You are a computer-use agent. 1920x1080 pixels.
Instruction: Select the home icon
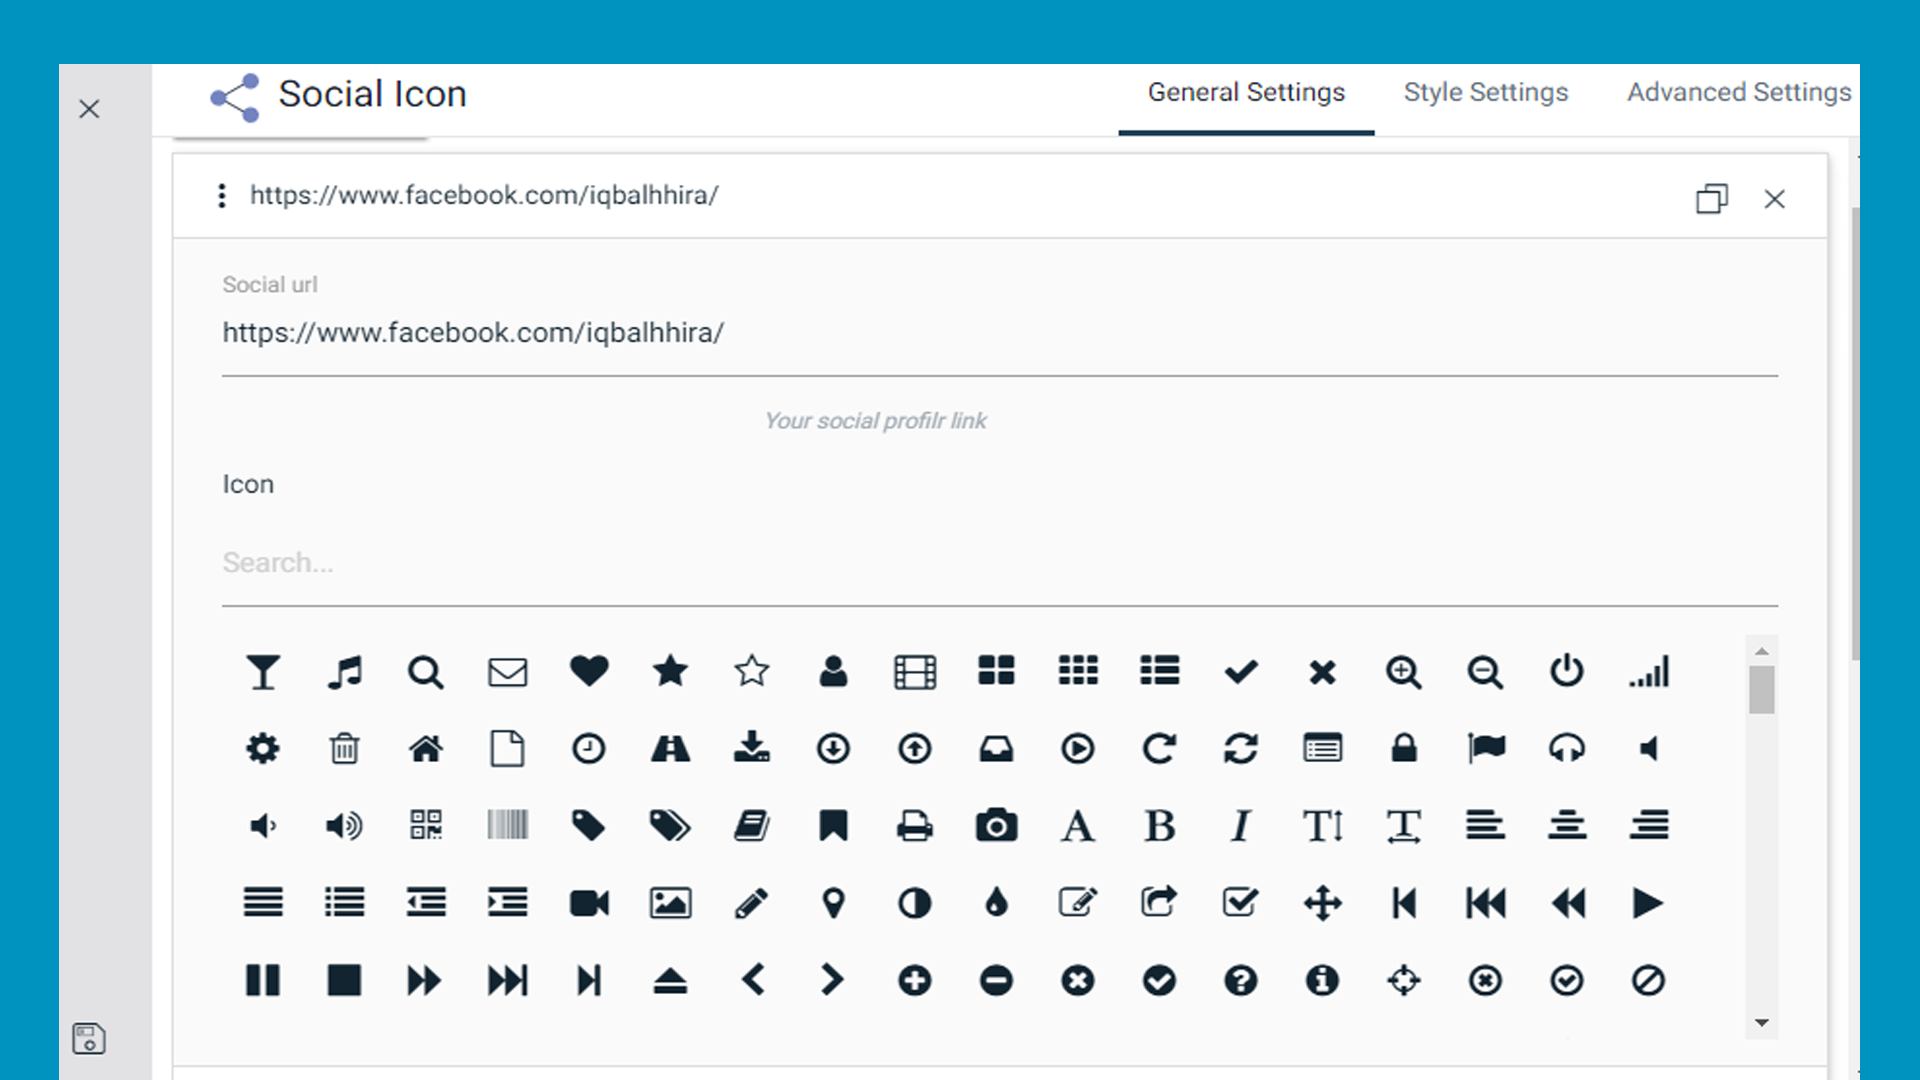pyautogui.click(x=425, y=749)
